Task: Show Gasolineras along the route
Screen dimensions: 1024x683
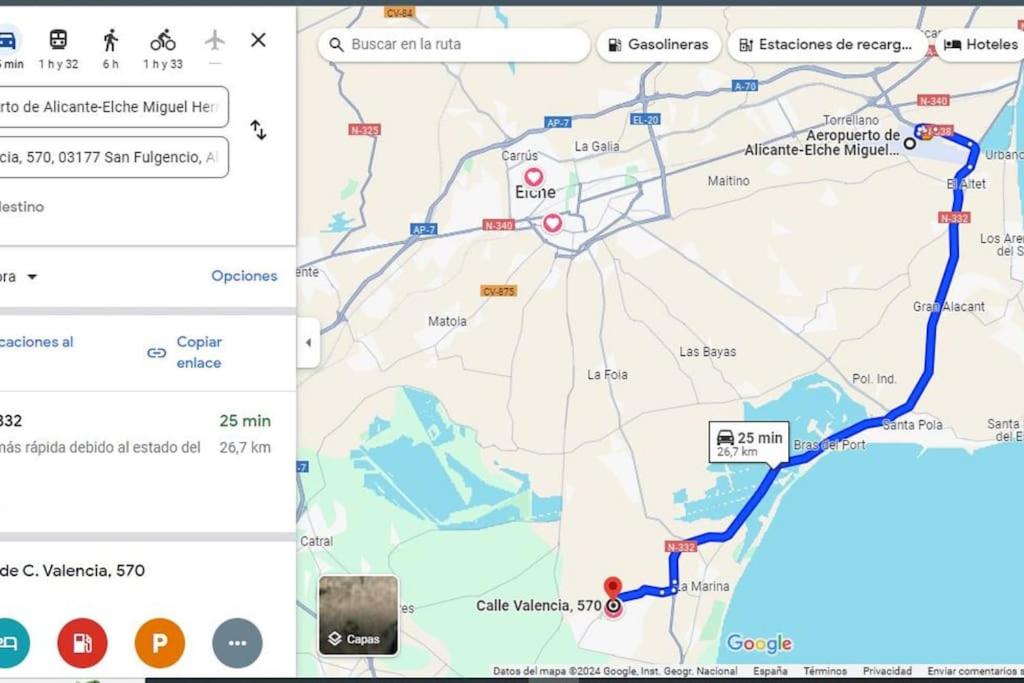Action: pyautogui.click(x=658, y=44)
